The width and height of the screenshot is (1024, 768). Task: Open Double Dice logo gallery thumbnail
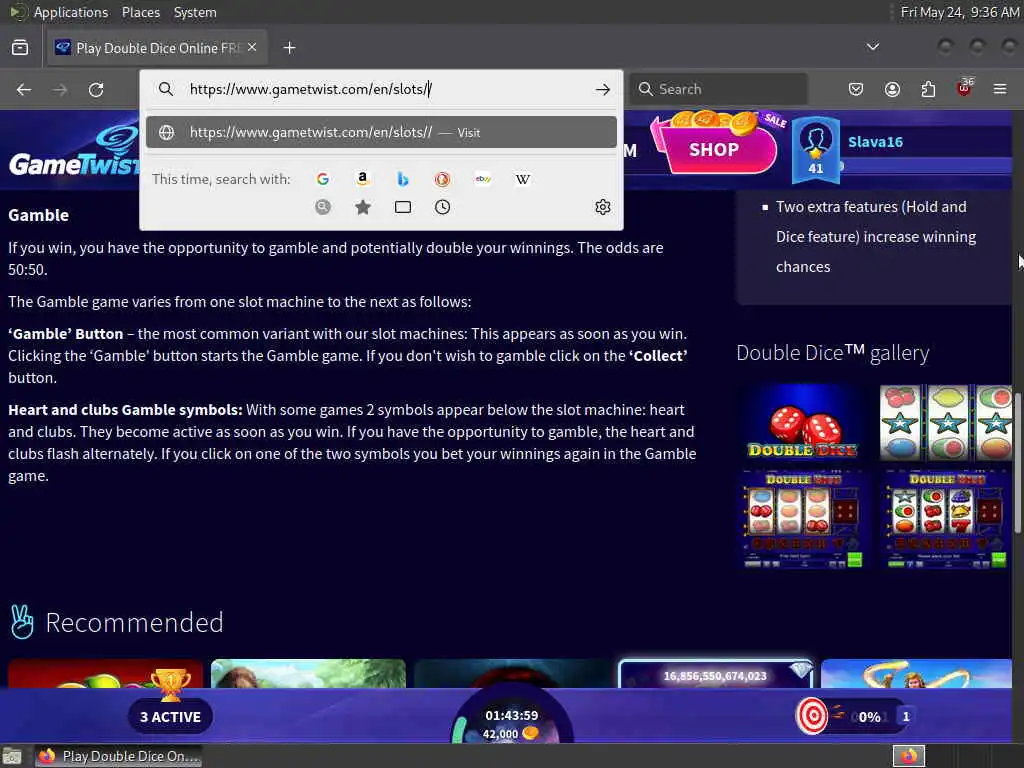point(802,423)
